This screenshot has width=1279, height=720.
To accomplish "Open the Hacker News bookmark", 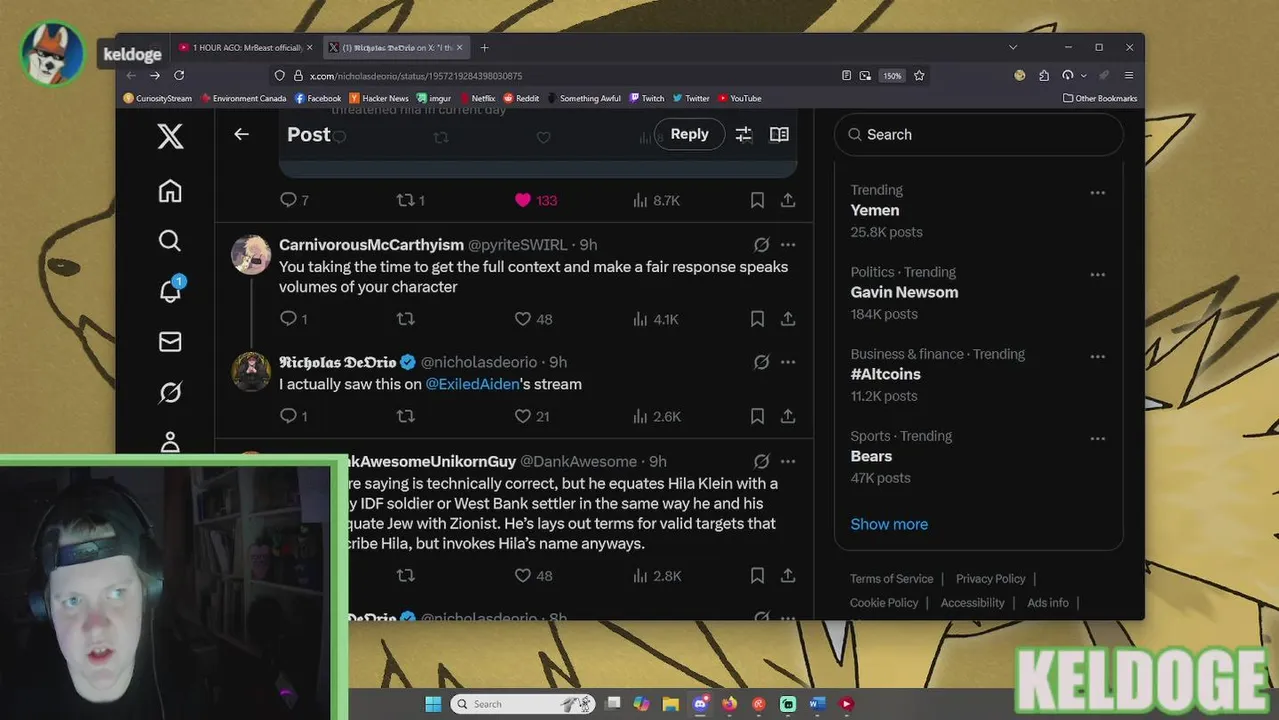I will [x=379, y=98].
